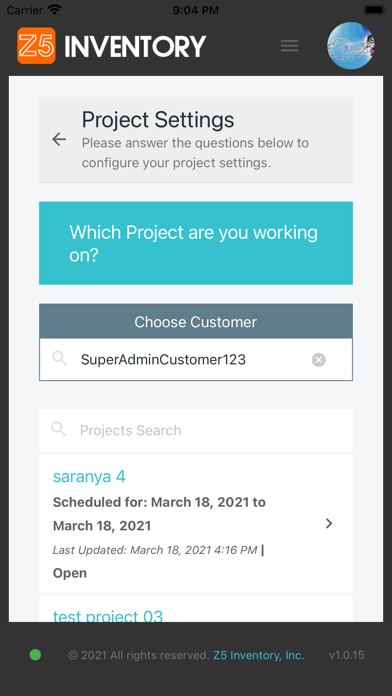Open the saranya 4 project title
Viewport: 392px width, 696px height.
[x=89, y=476]
